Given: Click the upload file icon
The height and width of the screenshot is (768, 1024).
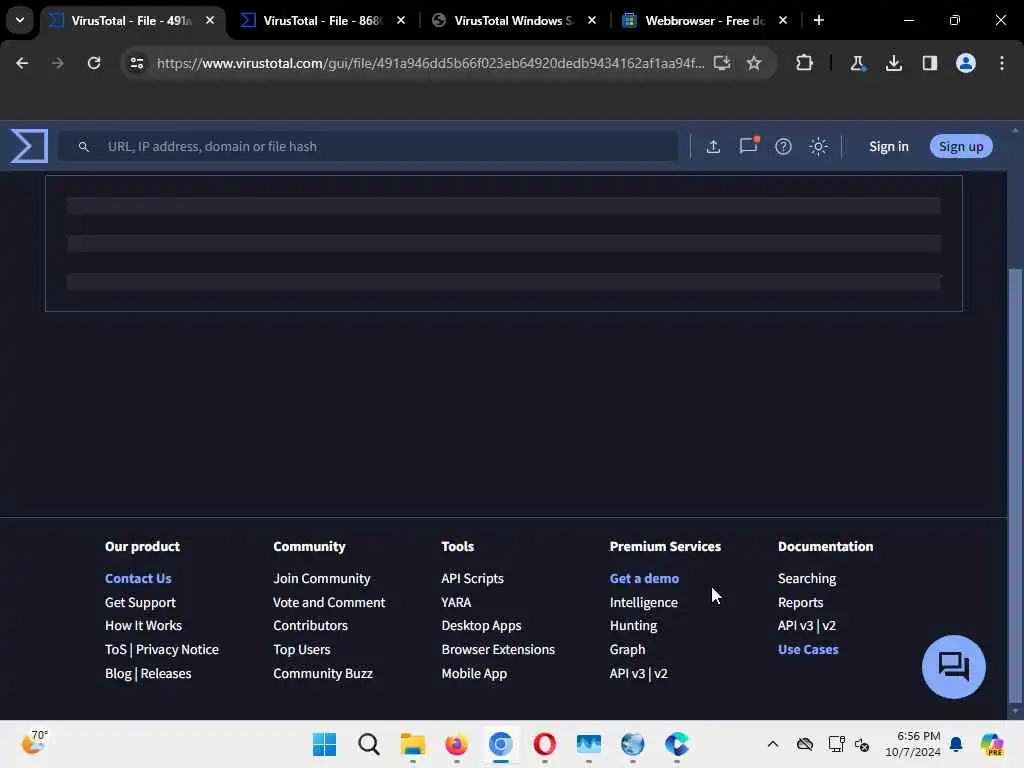Looking at the screenshot, I should (713, 146).
